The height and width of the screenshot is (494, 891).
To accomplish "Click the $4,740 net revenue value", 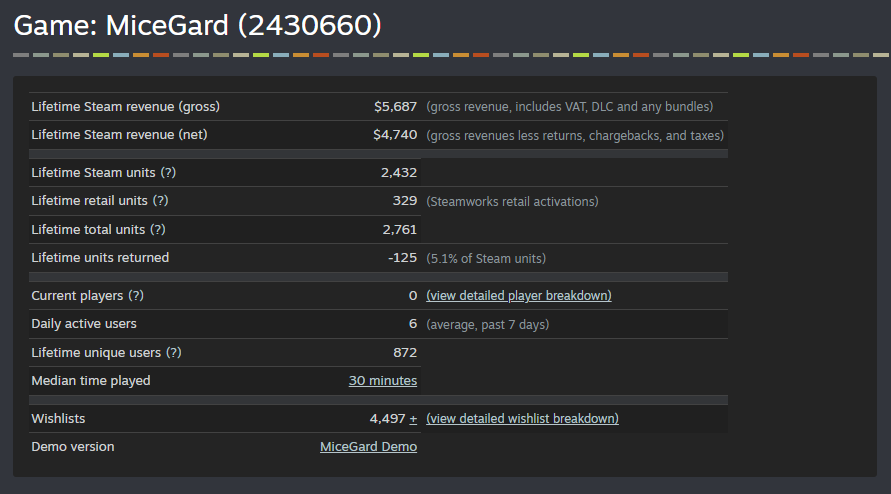I will click(x=395, y=135).
